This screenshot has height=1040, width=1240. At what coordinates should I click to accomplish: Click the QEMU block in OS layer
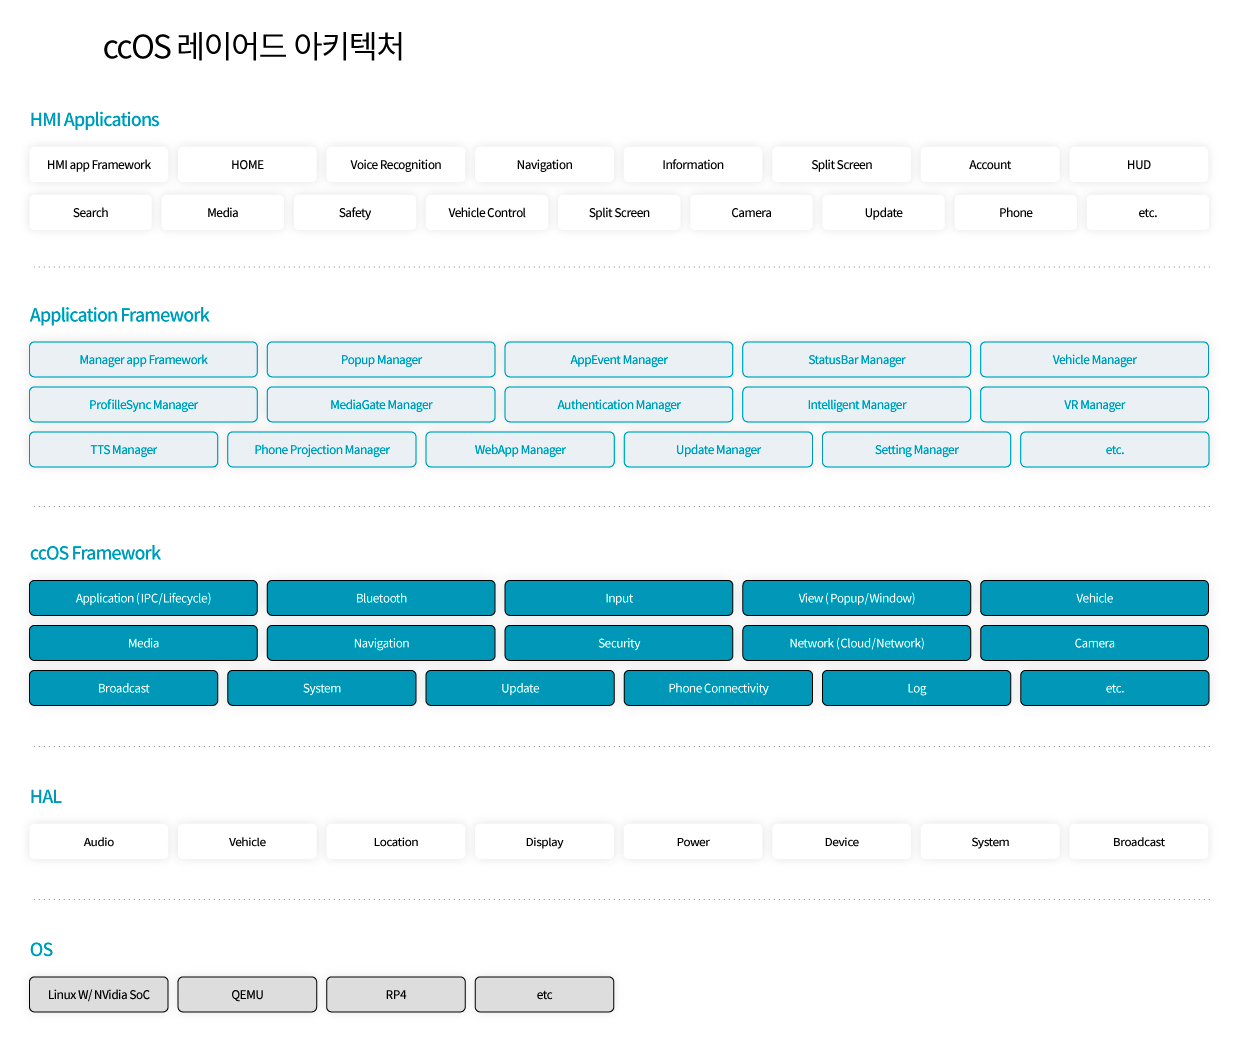click(x=247, y=994)
